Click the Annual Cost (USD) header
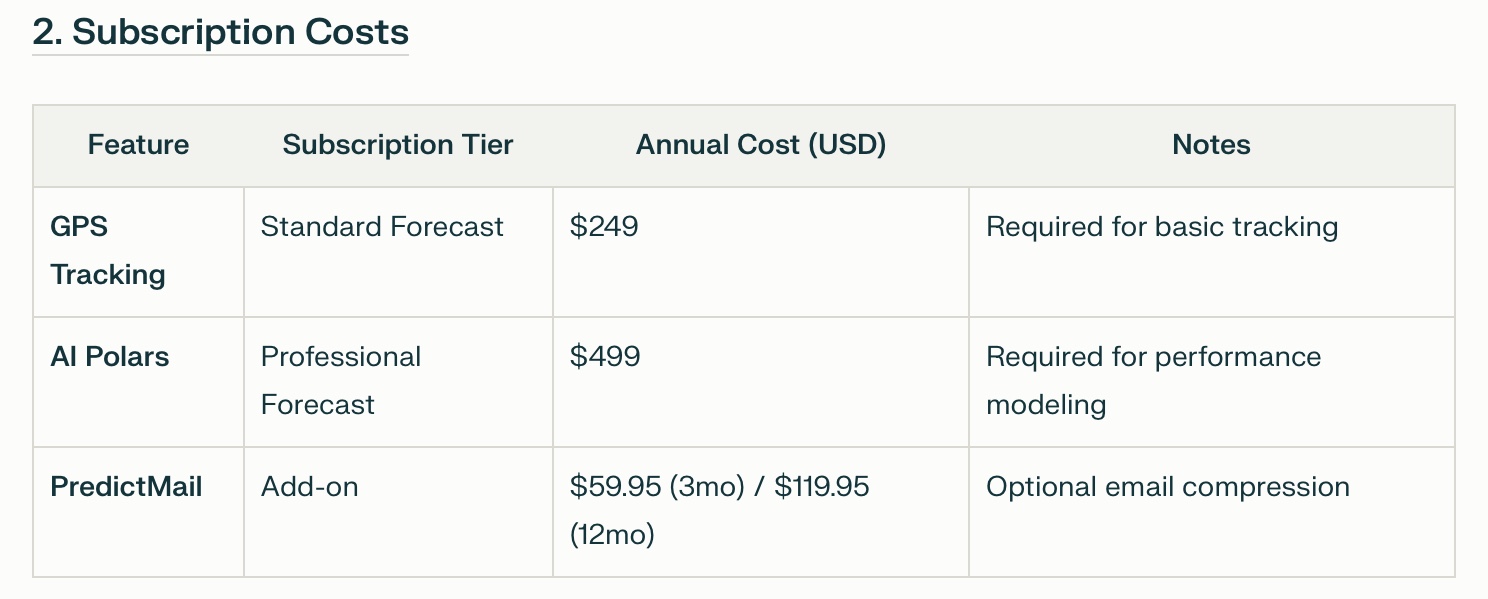 [761, 145]
